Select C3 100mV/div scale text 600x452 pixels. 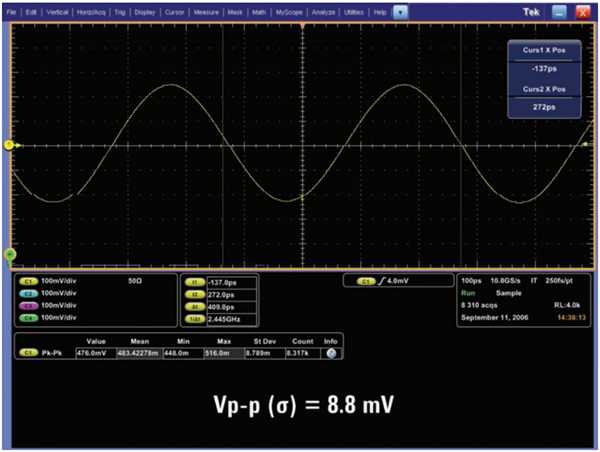point(59,305)
